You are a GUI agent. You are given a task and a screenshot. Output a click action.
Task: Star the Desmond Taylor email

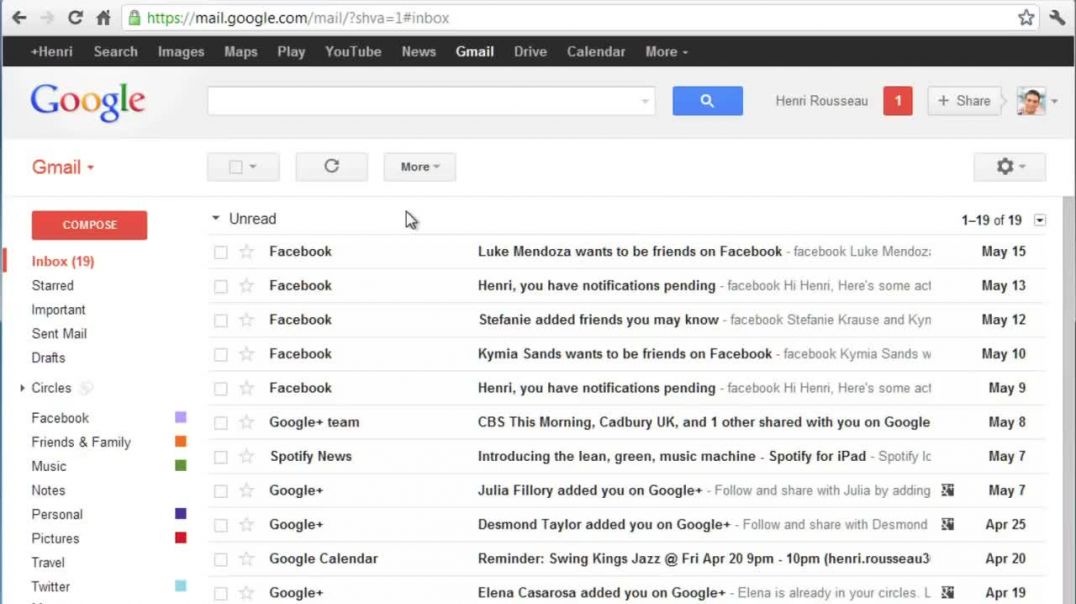pos(246,525)
